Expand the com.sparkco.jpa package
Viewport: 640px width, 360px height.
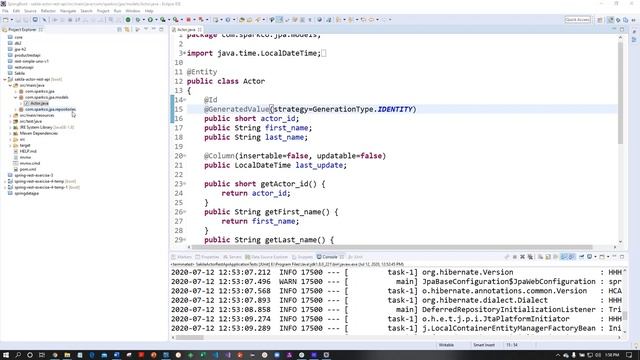pyautogui.click(x=16, y=91)
